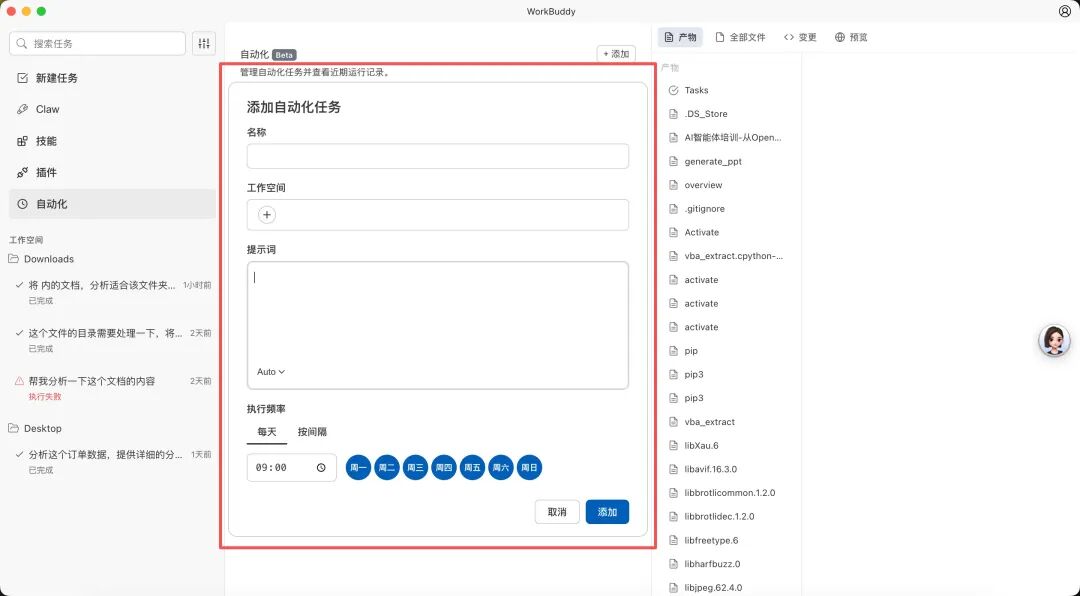
Task: Open 插件 in the sidebar
Action: coord(46,172)
